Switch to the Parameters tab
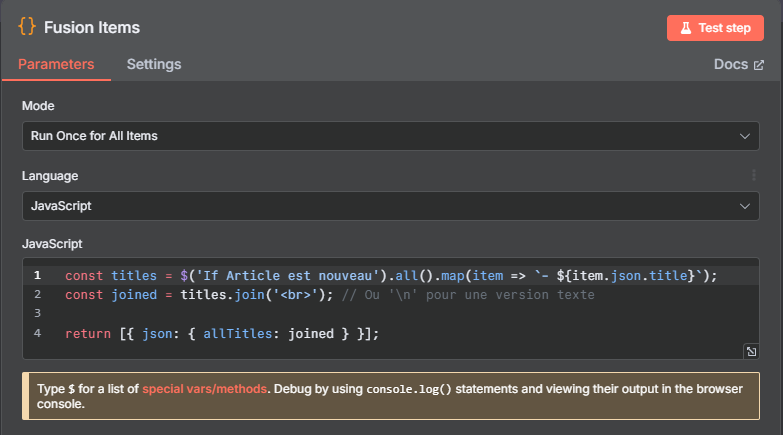The width and height of the screenshot is (783, 435). coord(56,64)
